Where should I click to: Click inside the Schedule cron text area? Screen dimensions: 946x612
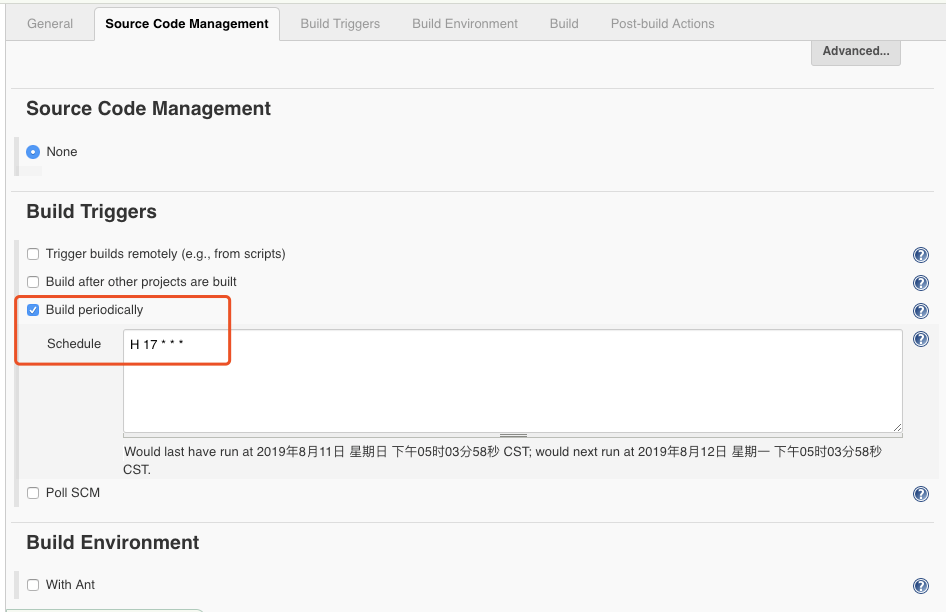pos(513,381)
